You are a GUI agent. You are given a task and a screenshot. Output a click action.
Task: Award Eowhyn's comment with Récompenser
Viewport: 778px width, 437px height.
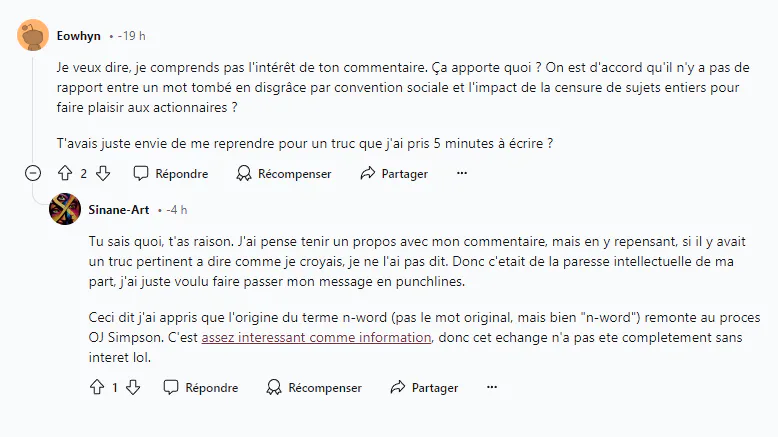pyautogui.click(x=284, y=173)
